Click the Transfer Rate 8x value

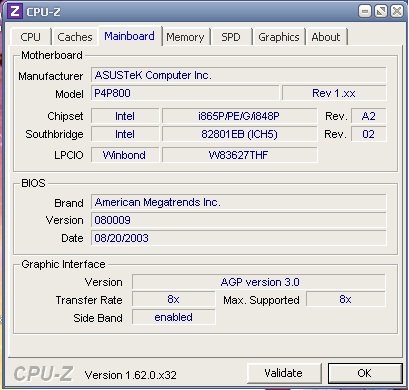tap(173, 299)
